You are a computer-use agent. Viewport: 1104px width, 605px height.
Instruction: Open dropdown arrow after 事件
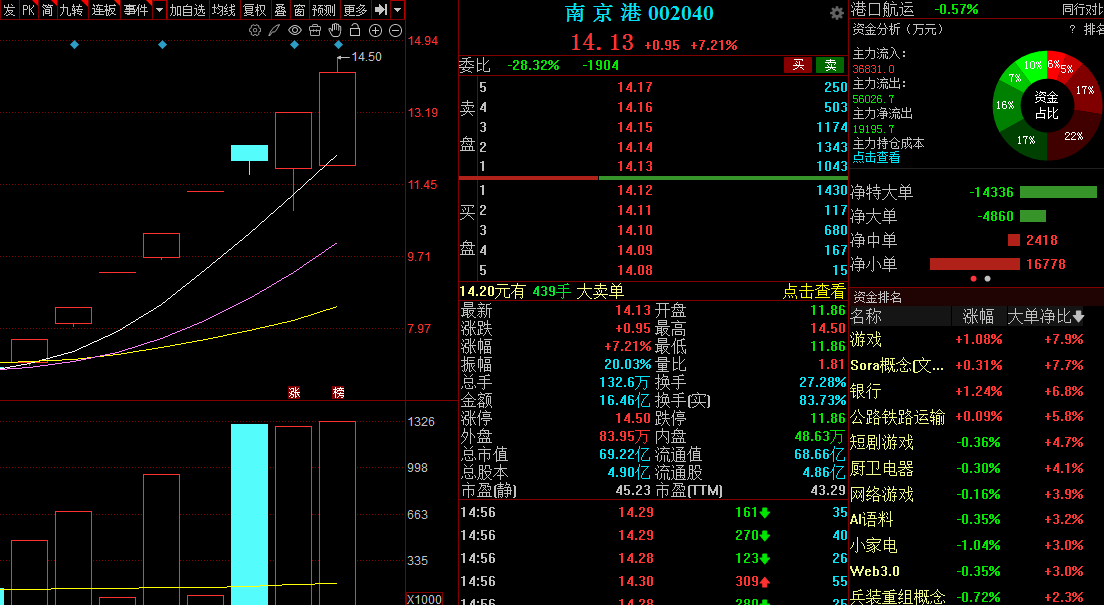[x=159, y=10]
